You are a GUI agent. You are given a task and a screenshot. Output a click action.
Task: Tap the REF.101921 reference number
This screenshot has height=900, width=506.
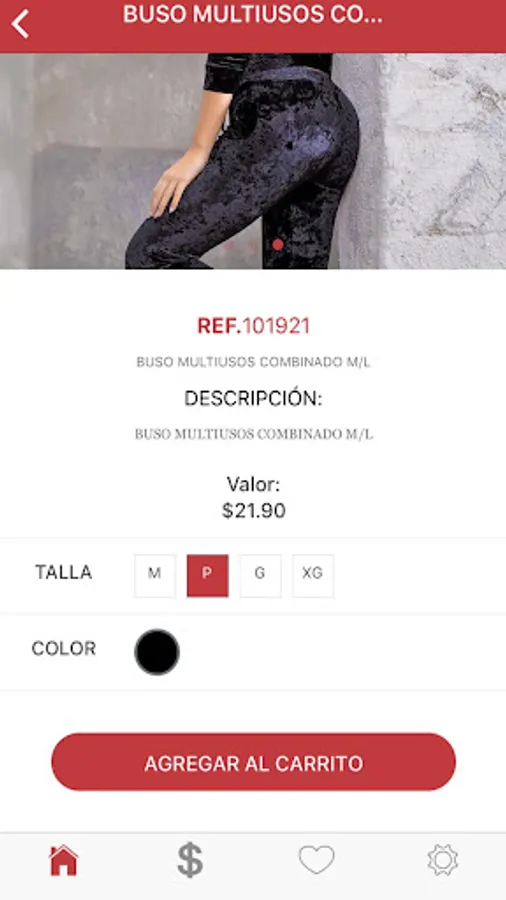point(254,326)
